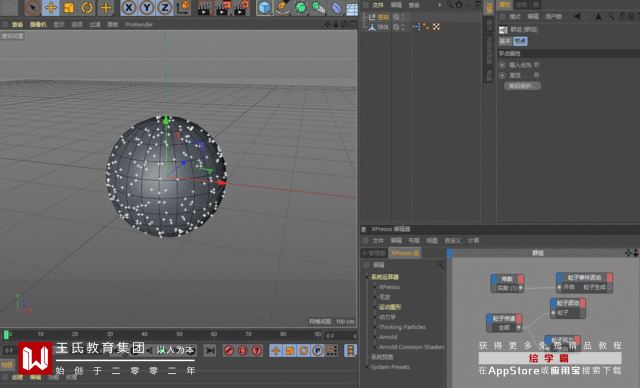Switch to the XPresso pool tab
Screen dimensions: 640x388
point(405,253)
